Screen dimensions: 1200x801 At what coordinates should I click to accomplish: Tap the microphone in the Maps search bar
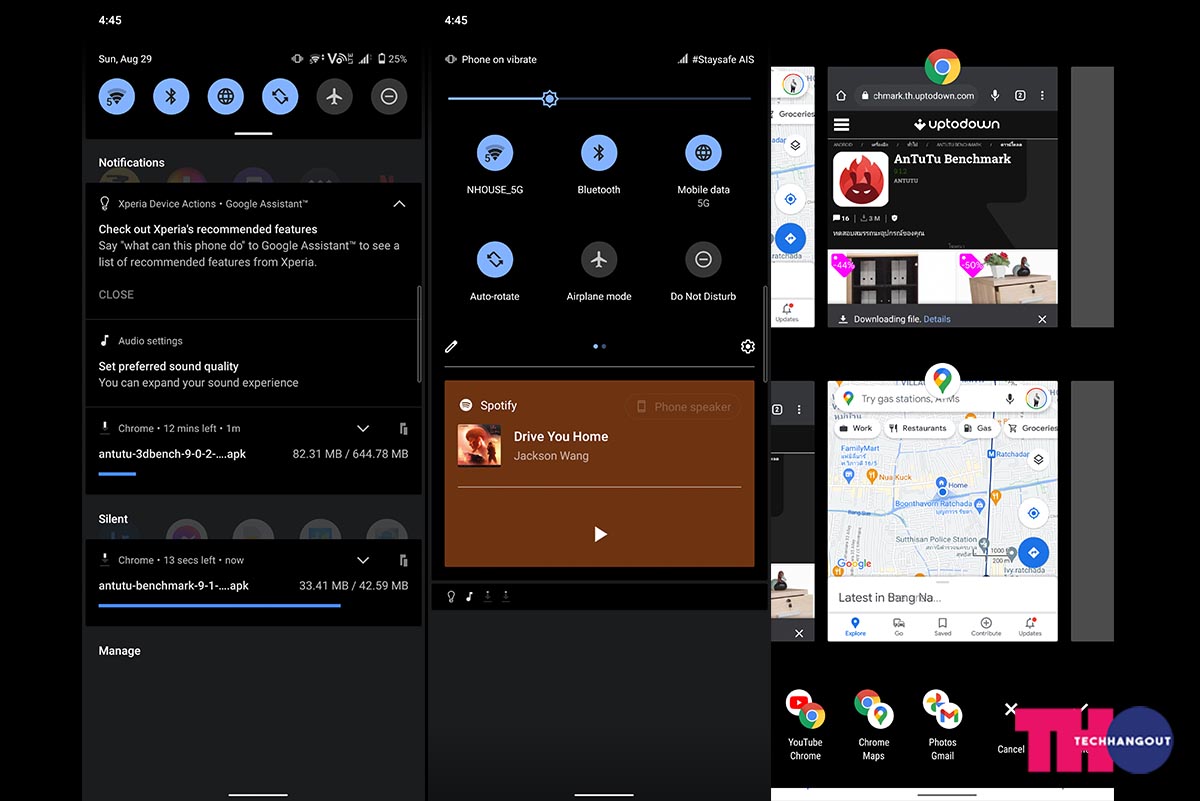[1010, 398]
